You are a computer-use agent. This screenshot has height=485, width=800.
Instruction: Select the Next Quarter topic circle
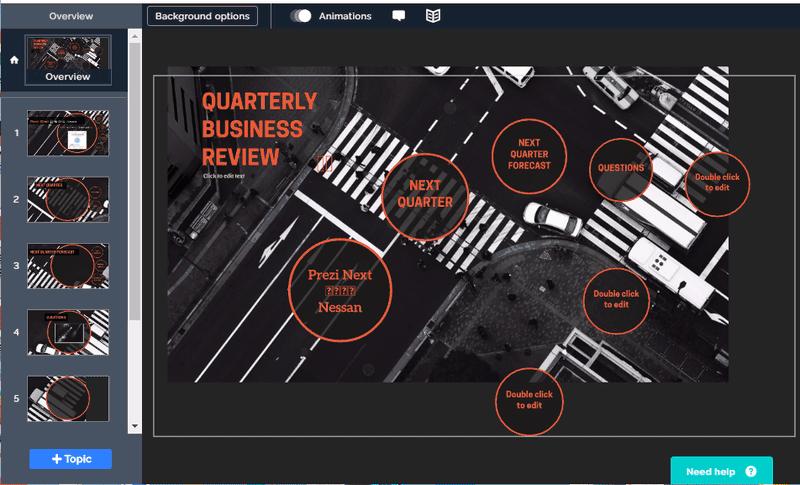click(424, 197)
